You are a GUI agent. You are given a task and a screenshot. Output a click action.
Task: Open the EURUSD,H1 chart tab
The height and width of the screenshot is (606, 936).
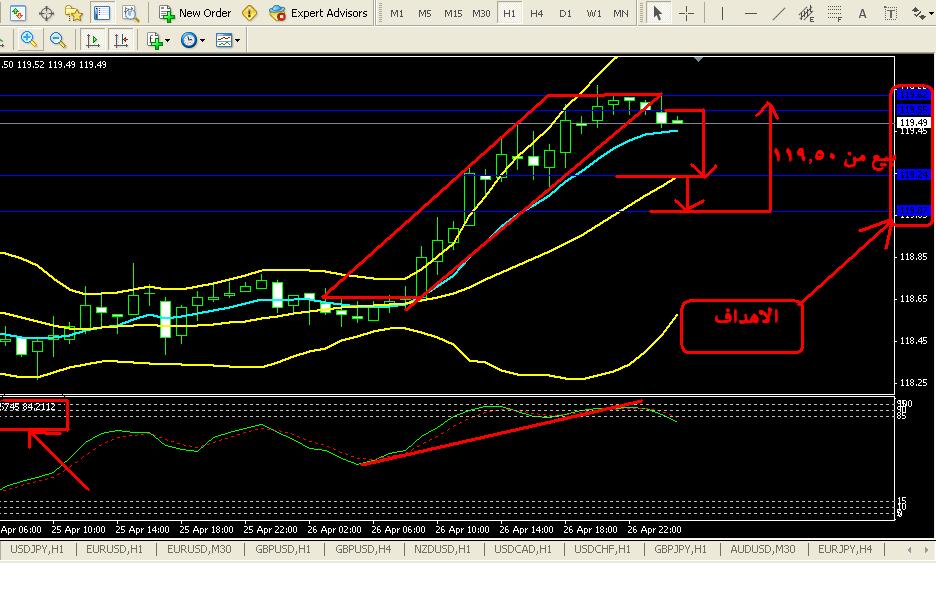pyautogui.click(x=115, y=549)
